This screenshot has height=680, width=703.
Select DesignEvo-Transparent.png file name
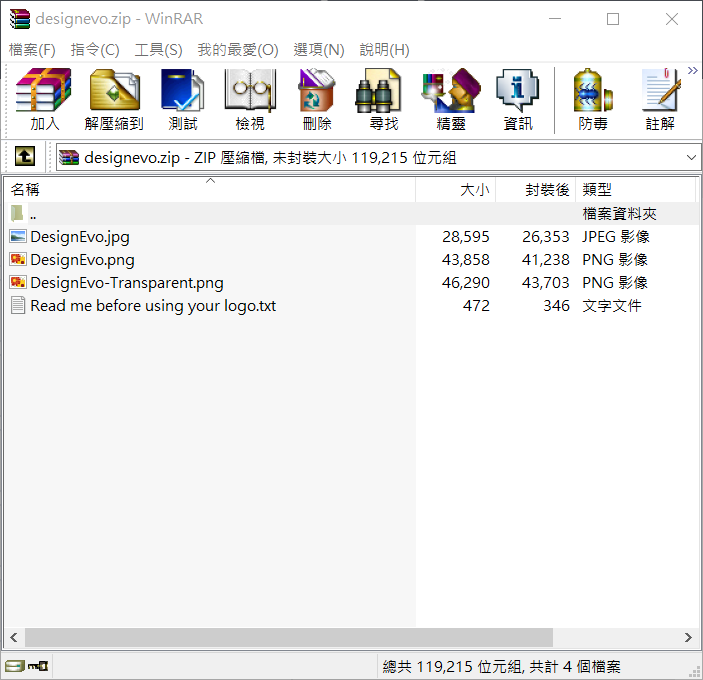127,283
